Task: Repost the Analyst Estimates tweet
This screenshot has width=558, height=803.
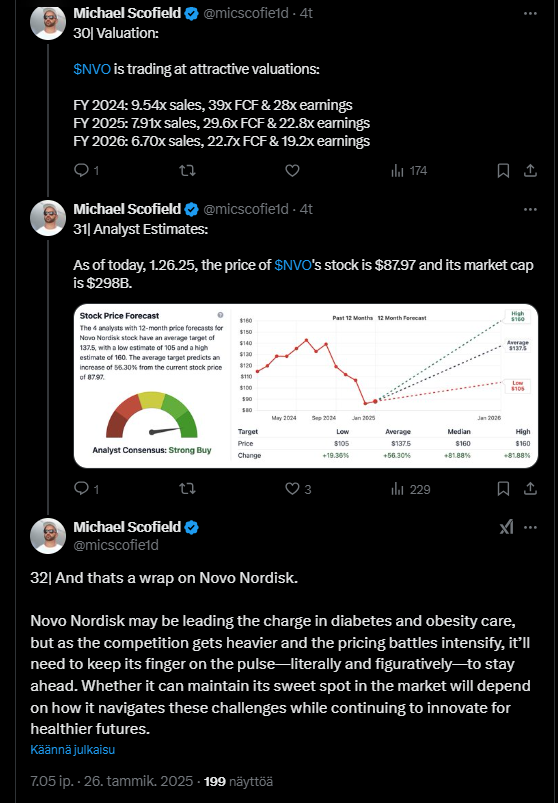Action: point(187,489)
